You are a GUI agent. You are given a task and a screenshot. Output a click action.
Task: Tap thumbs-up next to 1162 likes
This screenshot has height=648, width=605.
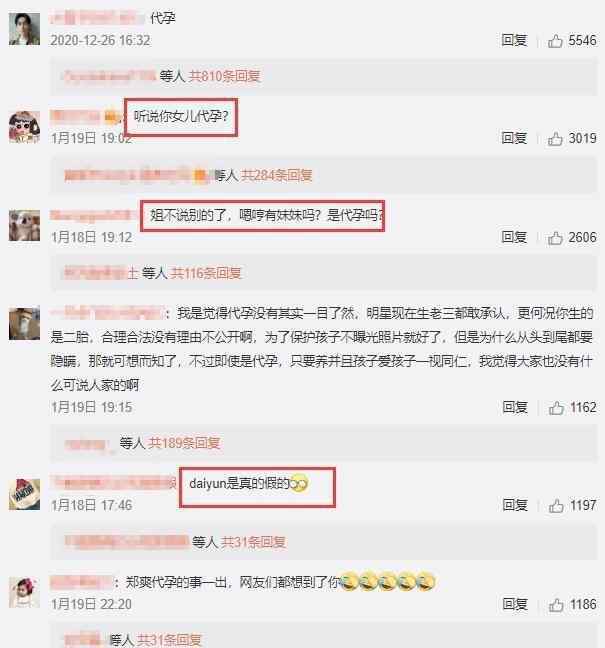(x=556, y=408)
